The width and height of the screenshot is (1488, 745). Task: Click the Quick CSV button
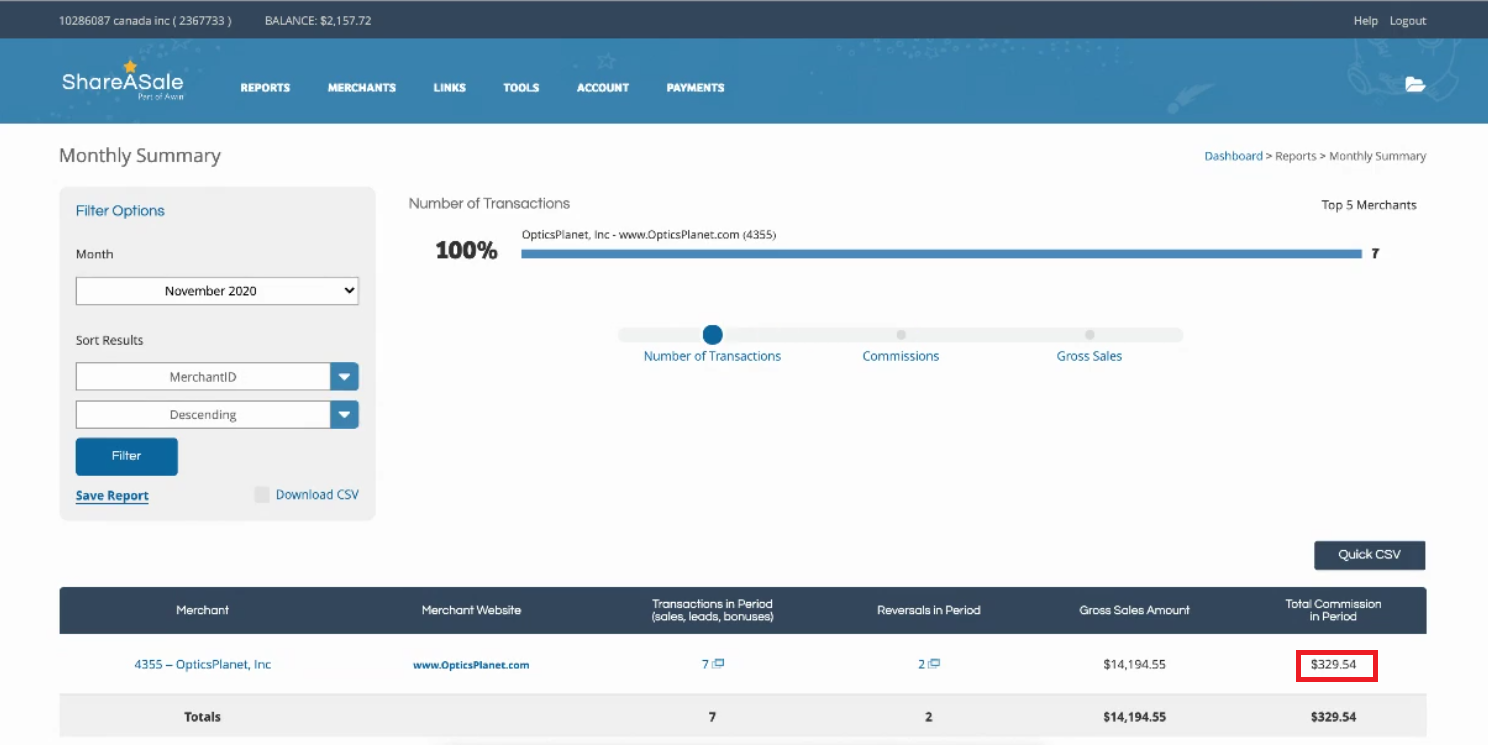(x=1369, y=555)
